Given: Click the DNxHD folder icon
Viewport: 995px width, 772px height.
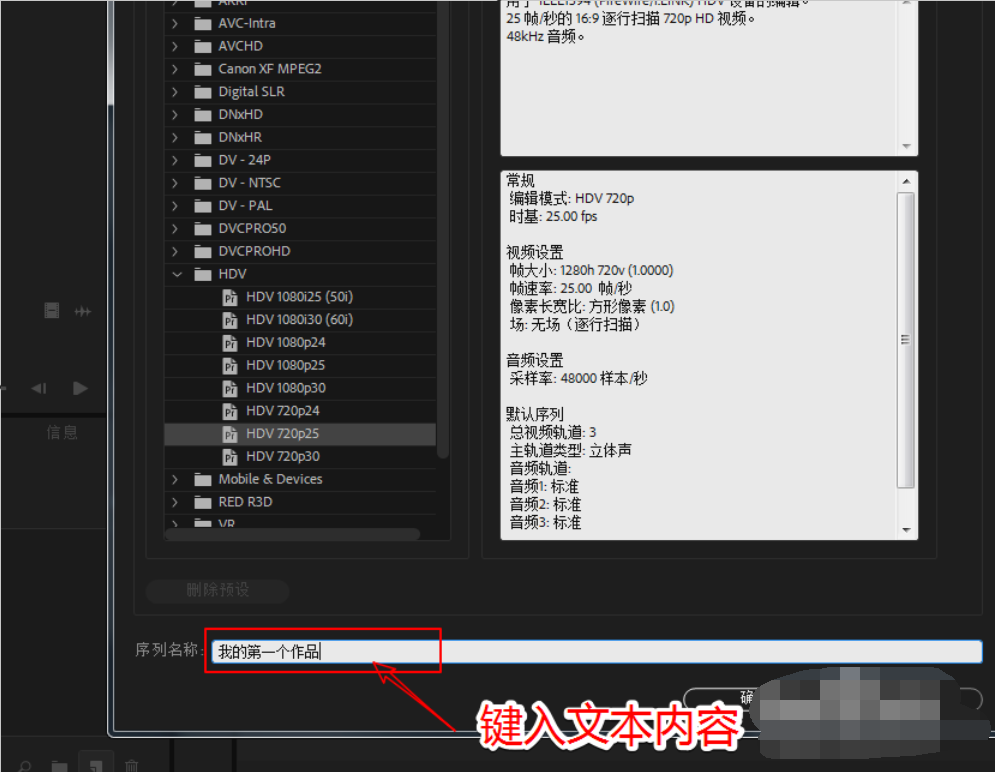Looking at the screenshot, I should point(202,115).
